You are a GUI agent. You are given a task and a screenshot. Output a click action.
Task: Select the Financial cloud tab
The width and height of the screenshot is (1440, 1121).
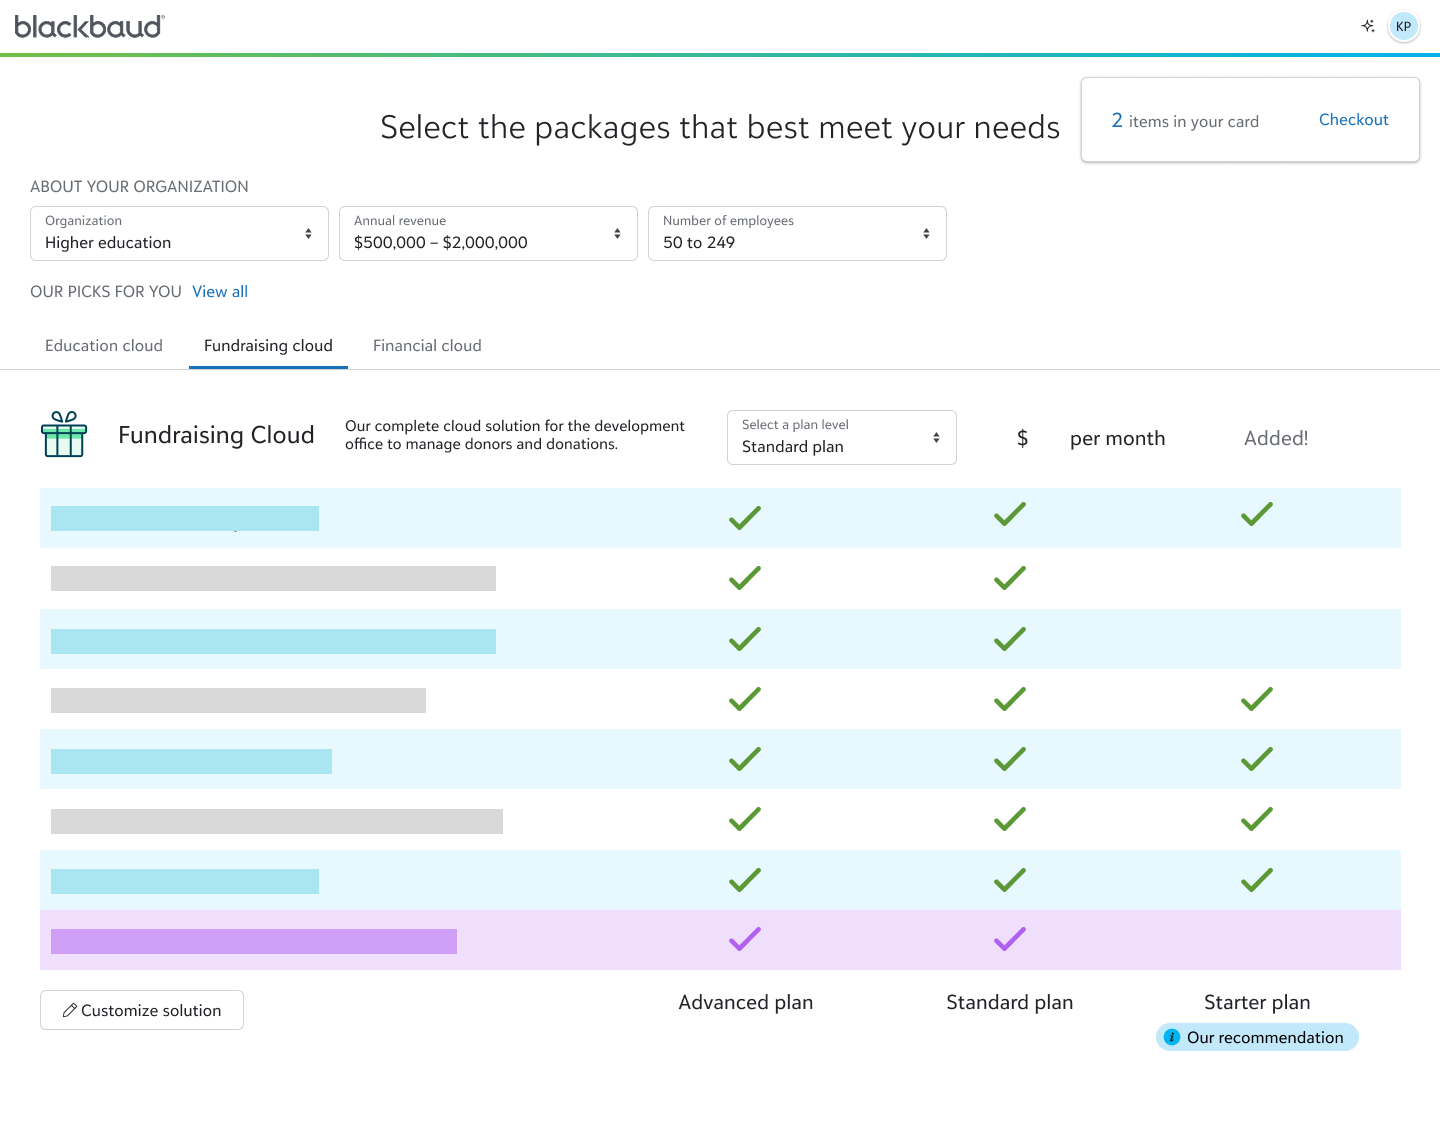[x=427, y=346]
